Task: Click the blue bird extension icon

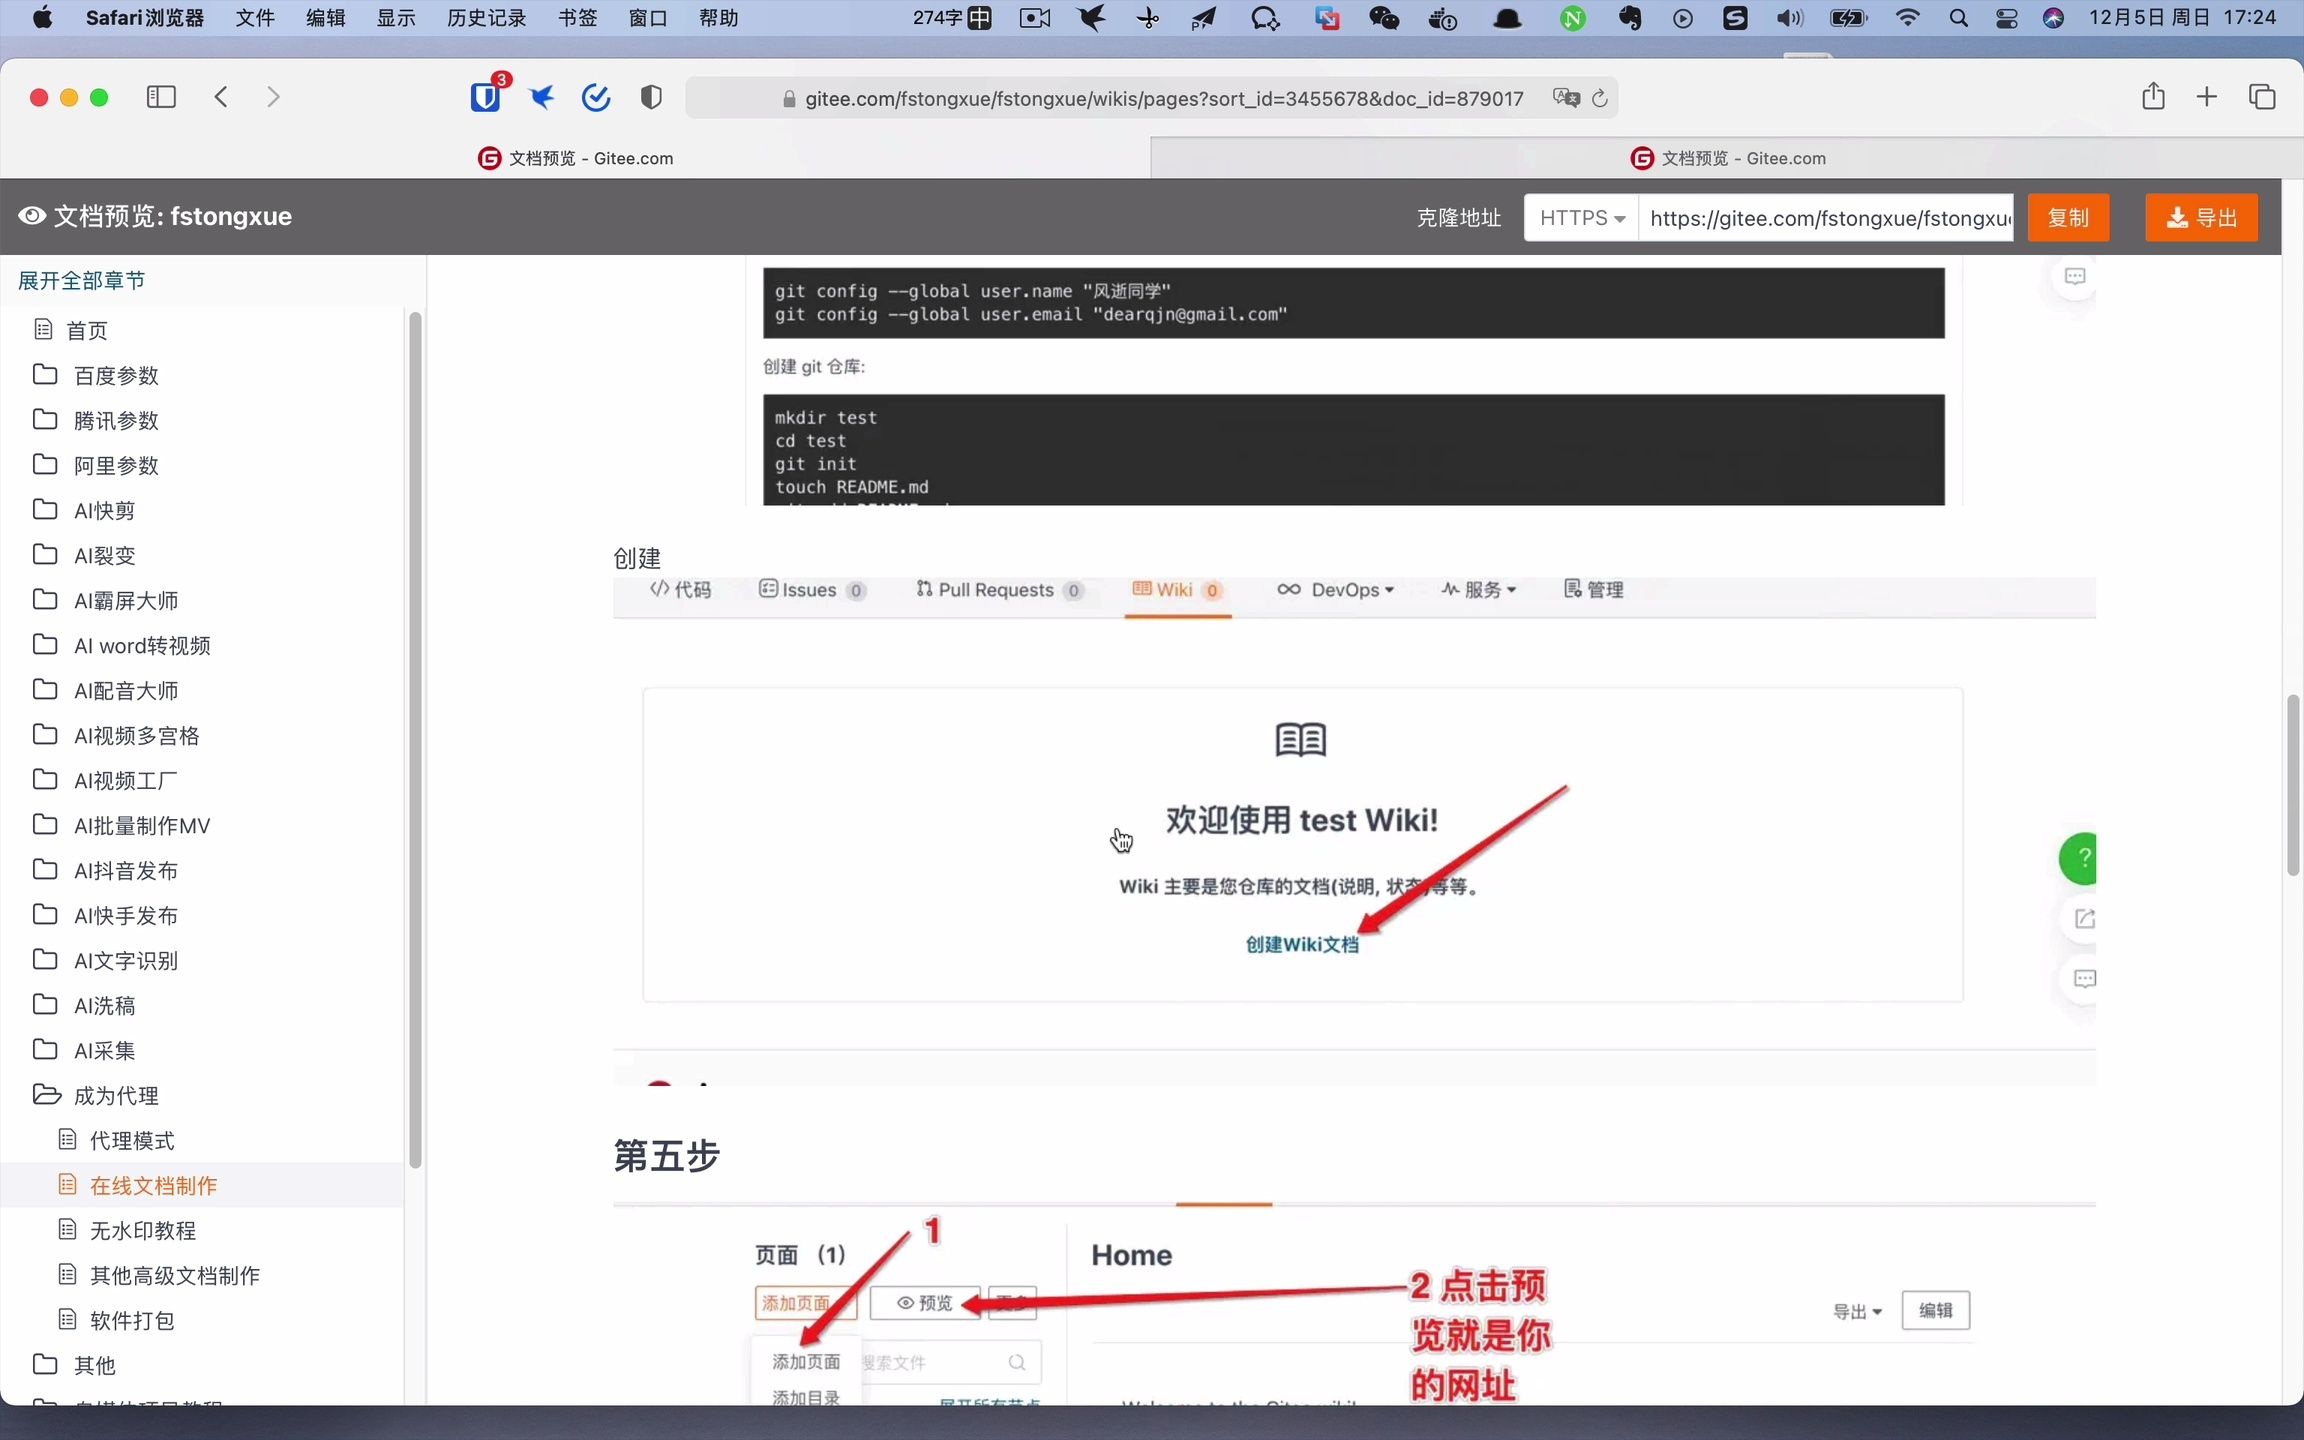Action: (542, 97)
